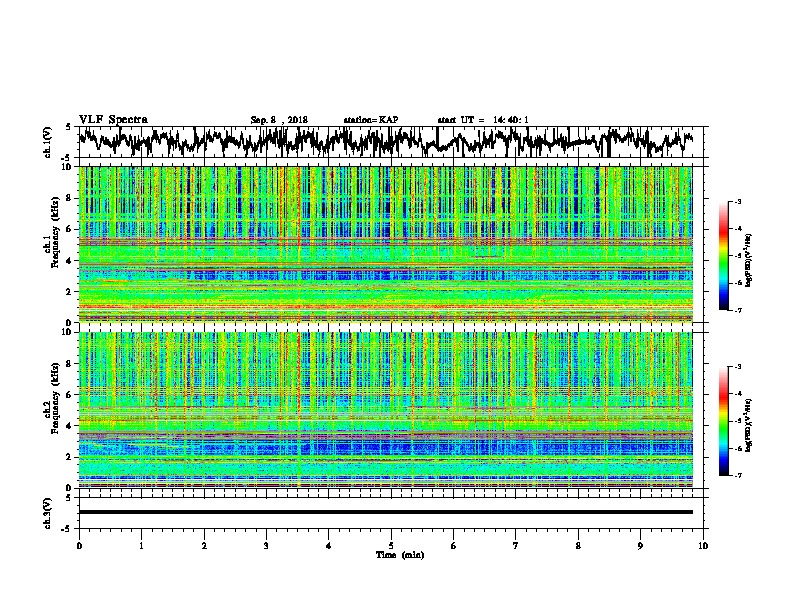
Task: Click the -7 label on the ch.2 color bar
Action: pyautogui.click(x=737, y=476)
